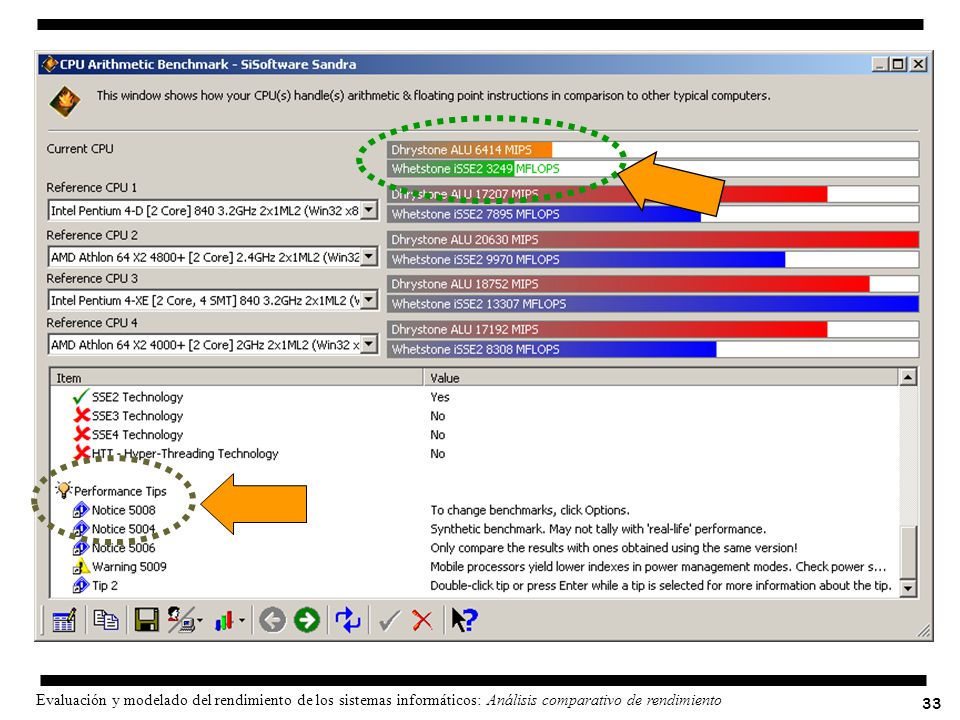960x720 pixels.
Task: Select the Intel Pentium 4-D 840 combo box
Action: (212, 211)
